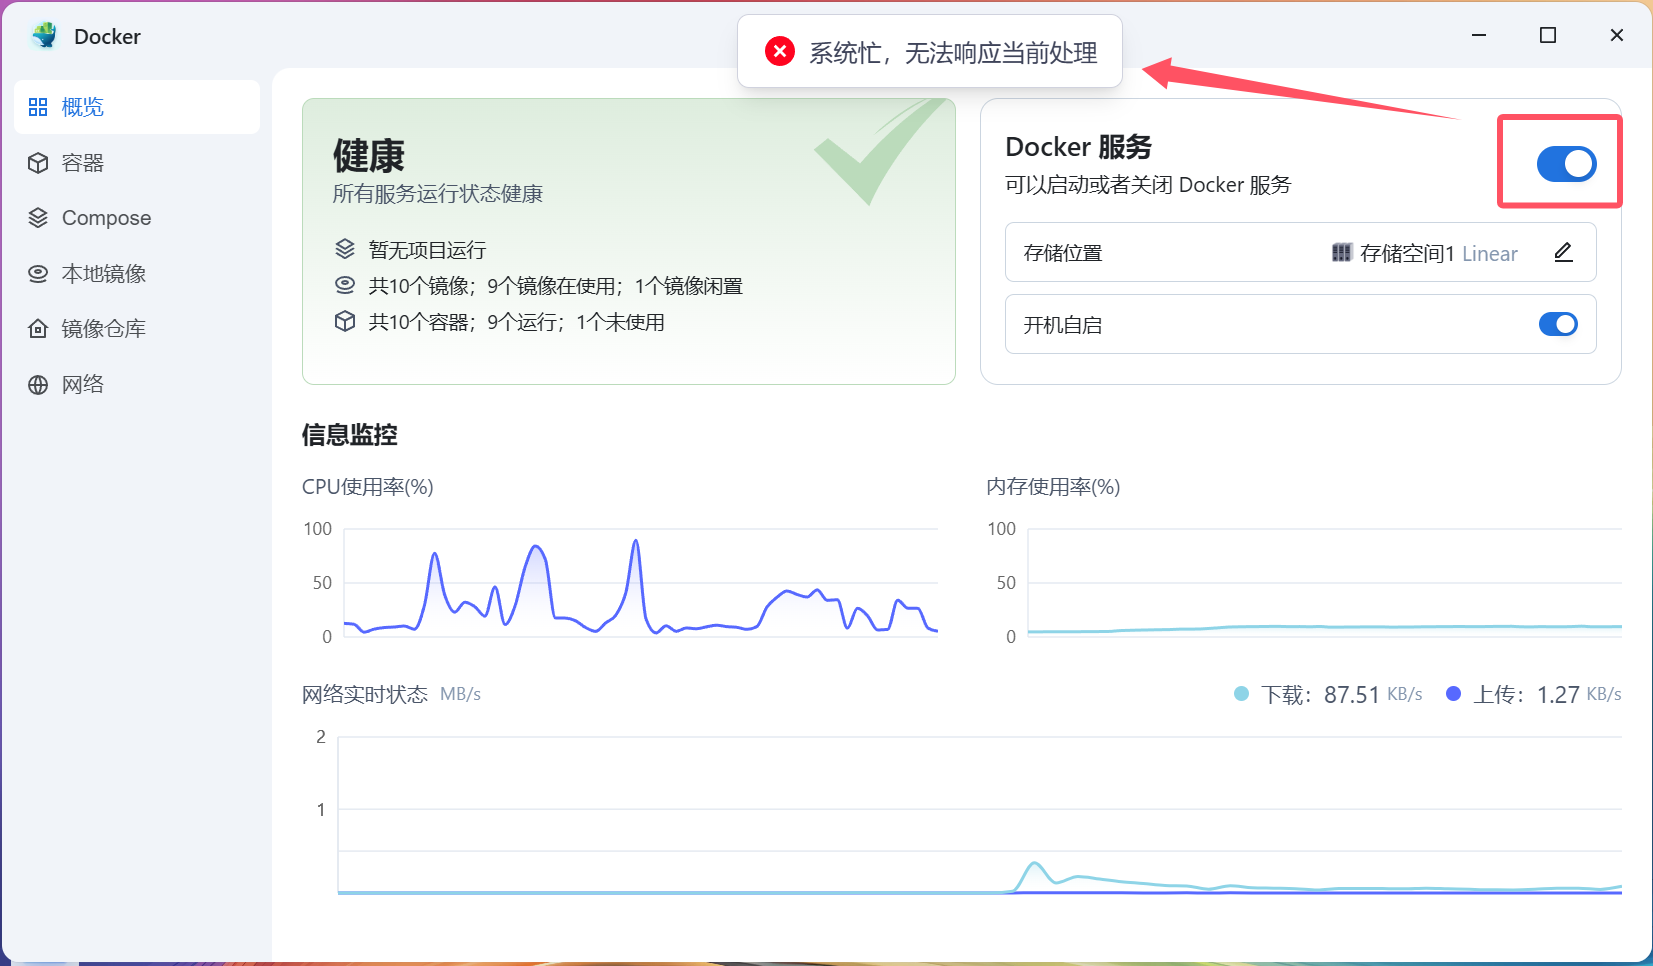Image resolution: width=1653 pixels, height=966 pixels.
Task: Toggle the Docker 服务 switch off
Action: click(1566, 164)
